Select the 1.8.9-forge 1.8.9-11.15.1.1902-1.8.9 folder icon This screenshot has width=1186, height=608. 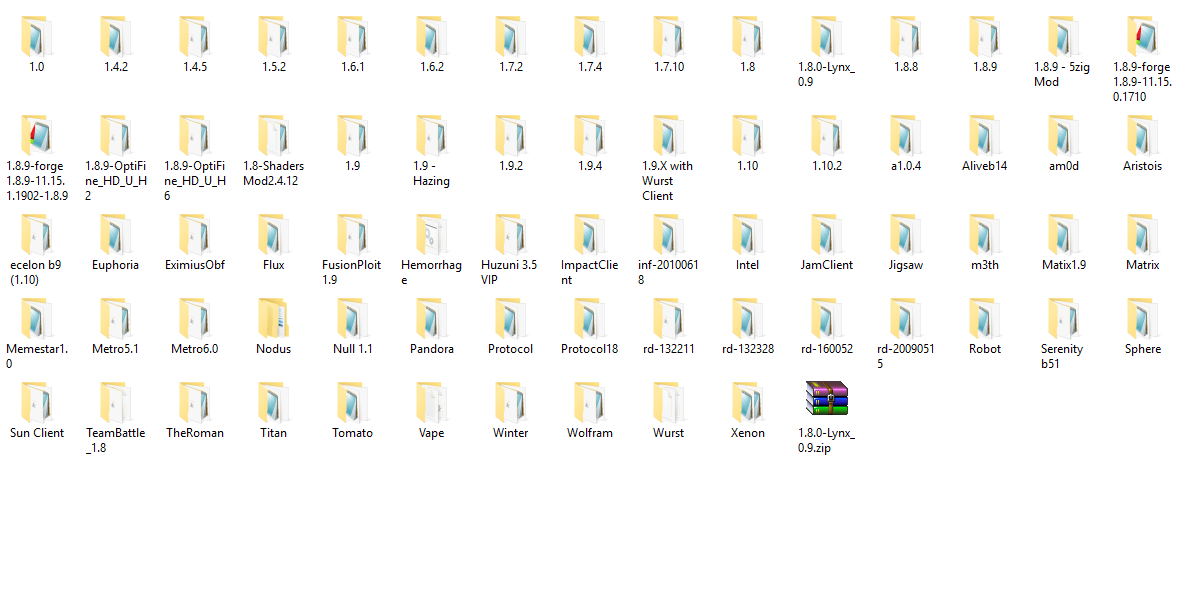click(36, 135)
